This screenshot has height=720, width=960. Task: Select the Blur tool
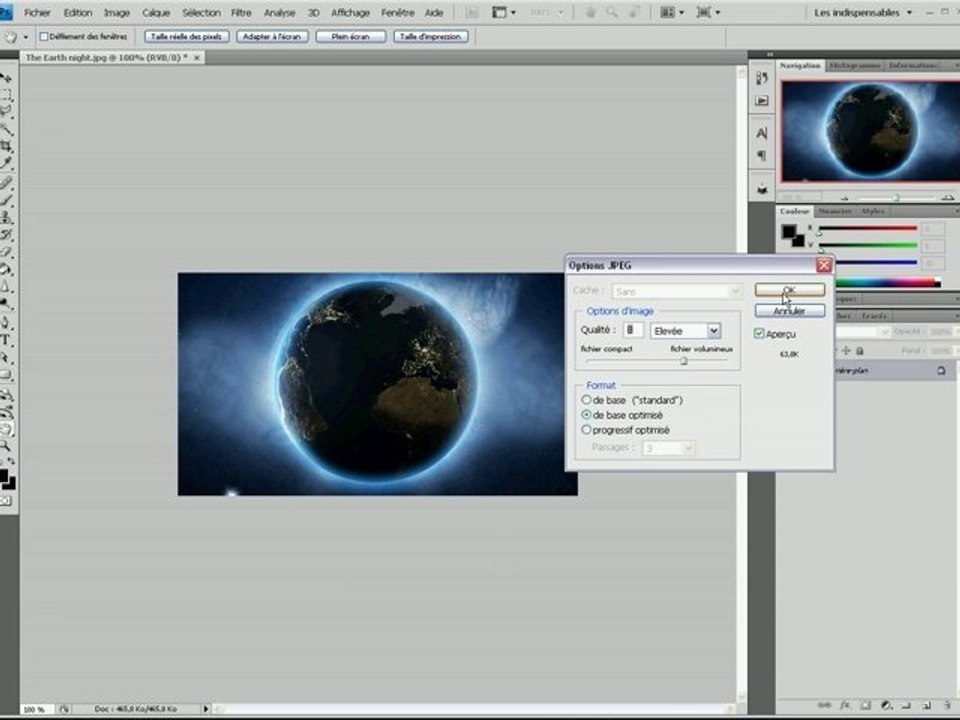click(6, 286)
